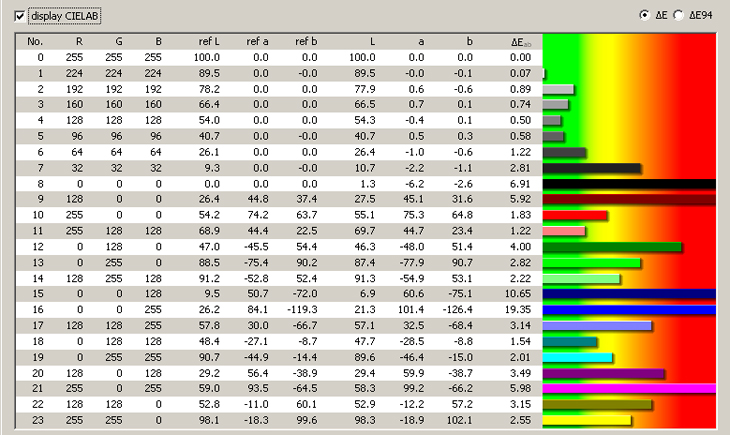Image resolution: width=730 pixels, height=435 pixels.
Task: Click the ΔE column header
Action: 519,41
